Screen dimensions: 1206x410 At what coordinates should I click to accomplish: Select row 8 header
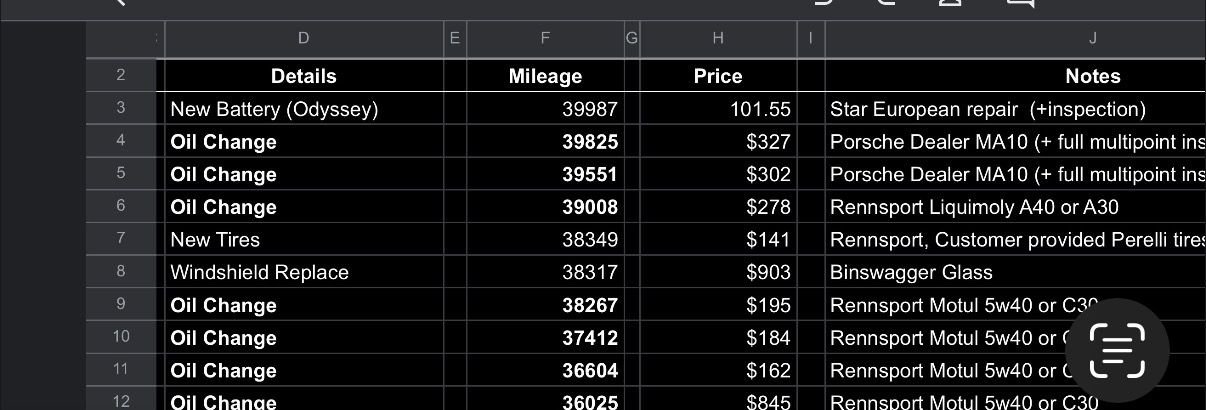pos(121,272)
